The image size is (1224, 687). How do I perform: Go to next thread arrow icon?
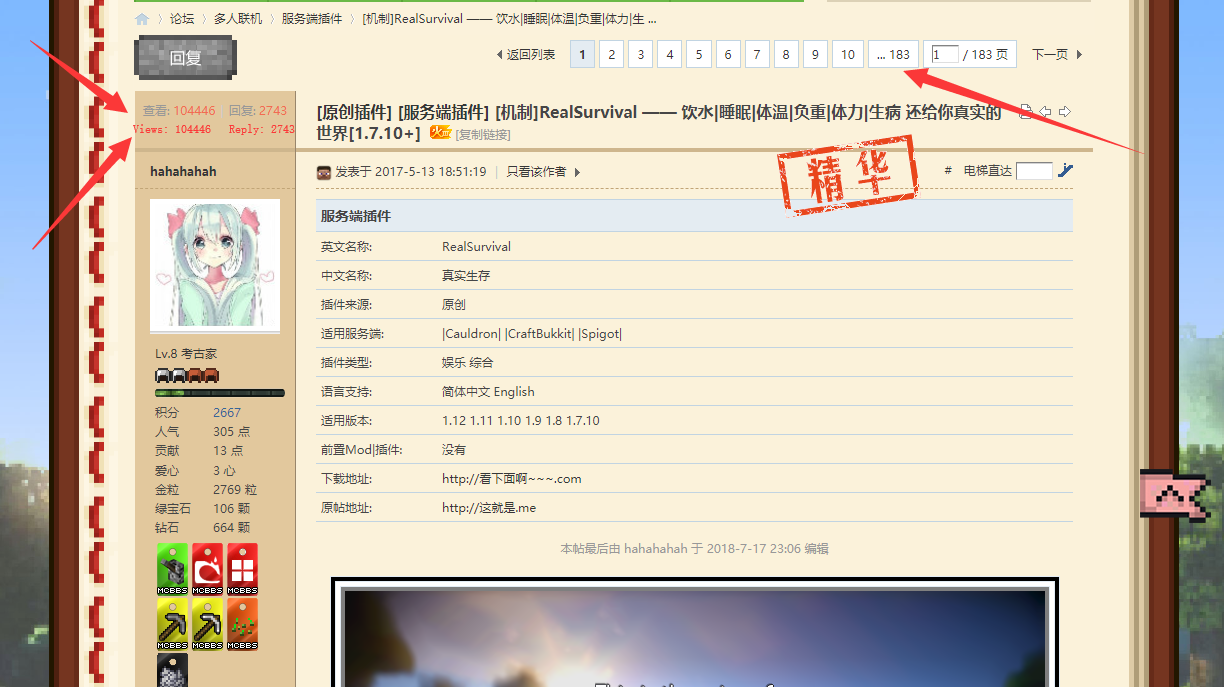(x=1065, y=112)
